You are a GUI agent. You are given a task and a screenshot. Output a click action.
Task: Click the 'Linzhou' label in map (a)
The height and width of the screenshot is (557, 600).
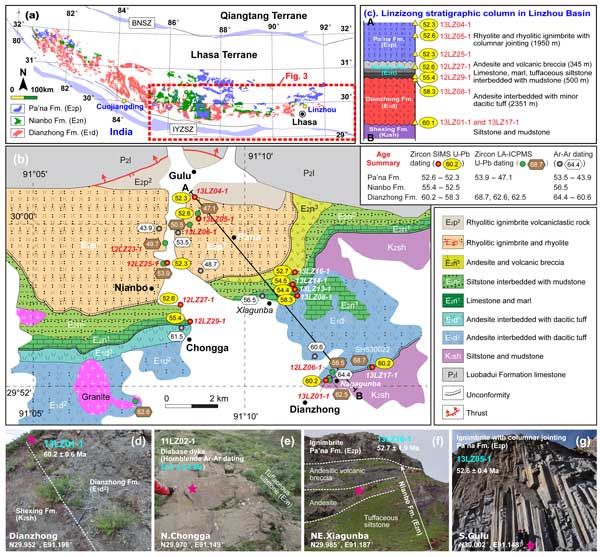(x=322, y=109)
